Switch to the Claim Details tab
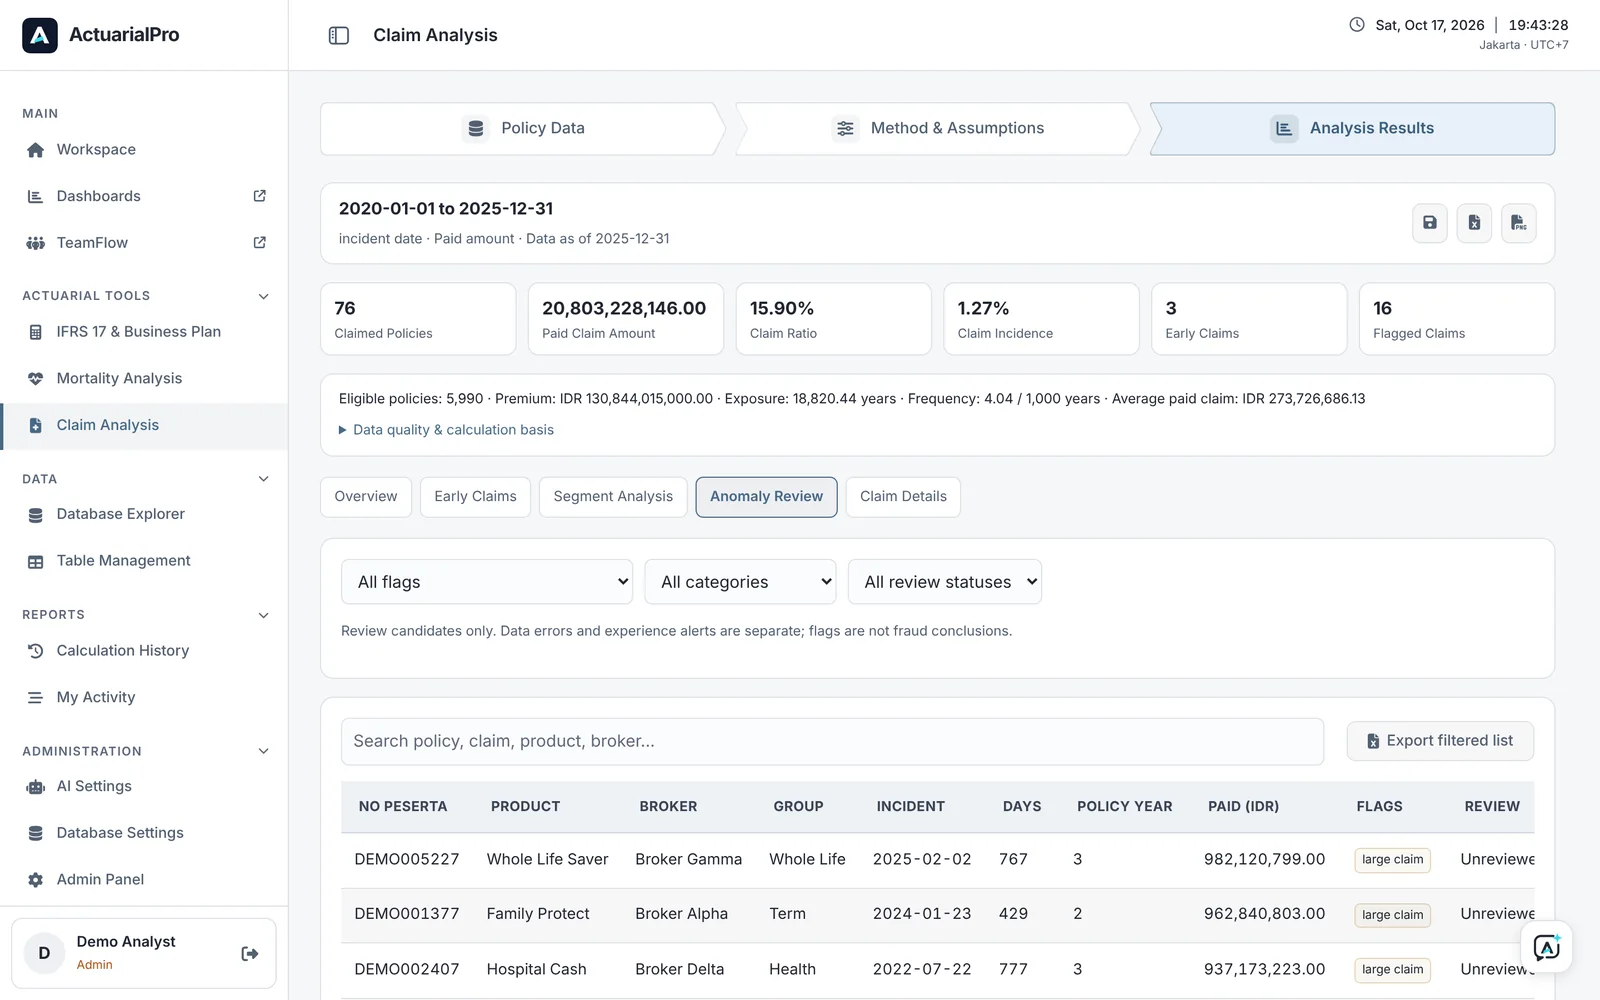Image resolution: width=1600 pixels, height=1000 pixels. [903, 497]
